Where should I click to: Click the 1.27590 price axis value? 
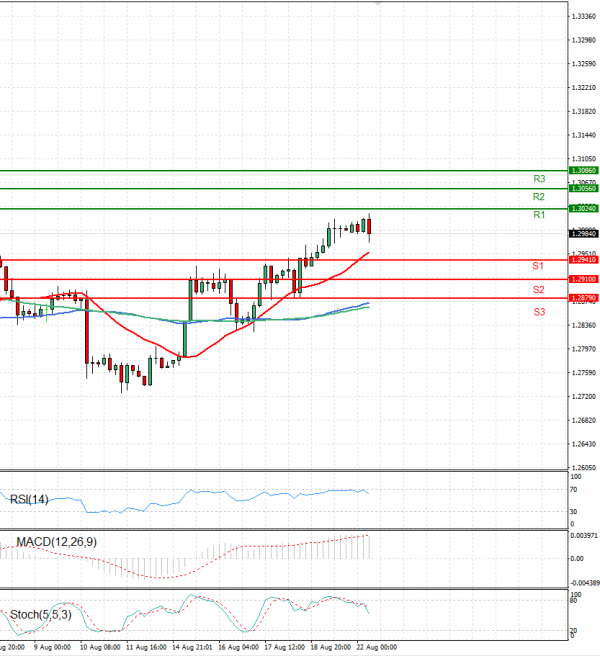click(584, 373)
